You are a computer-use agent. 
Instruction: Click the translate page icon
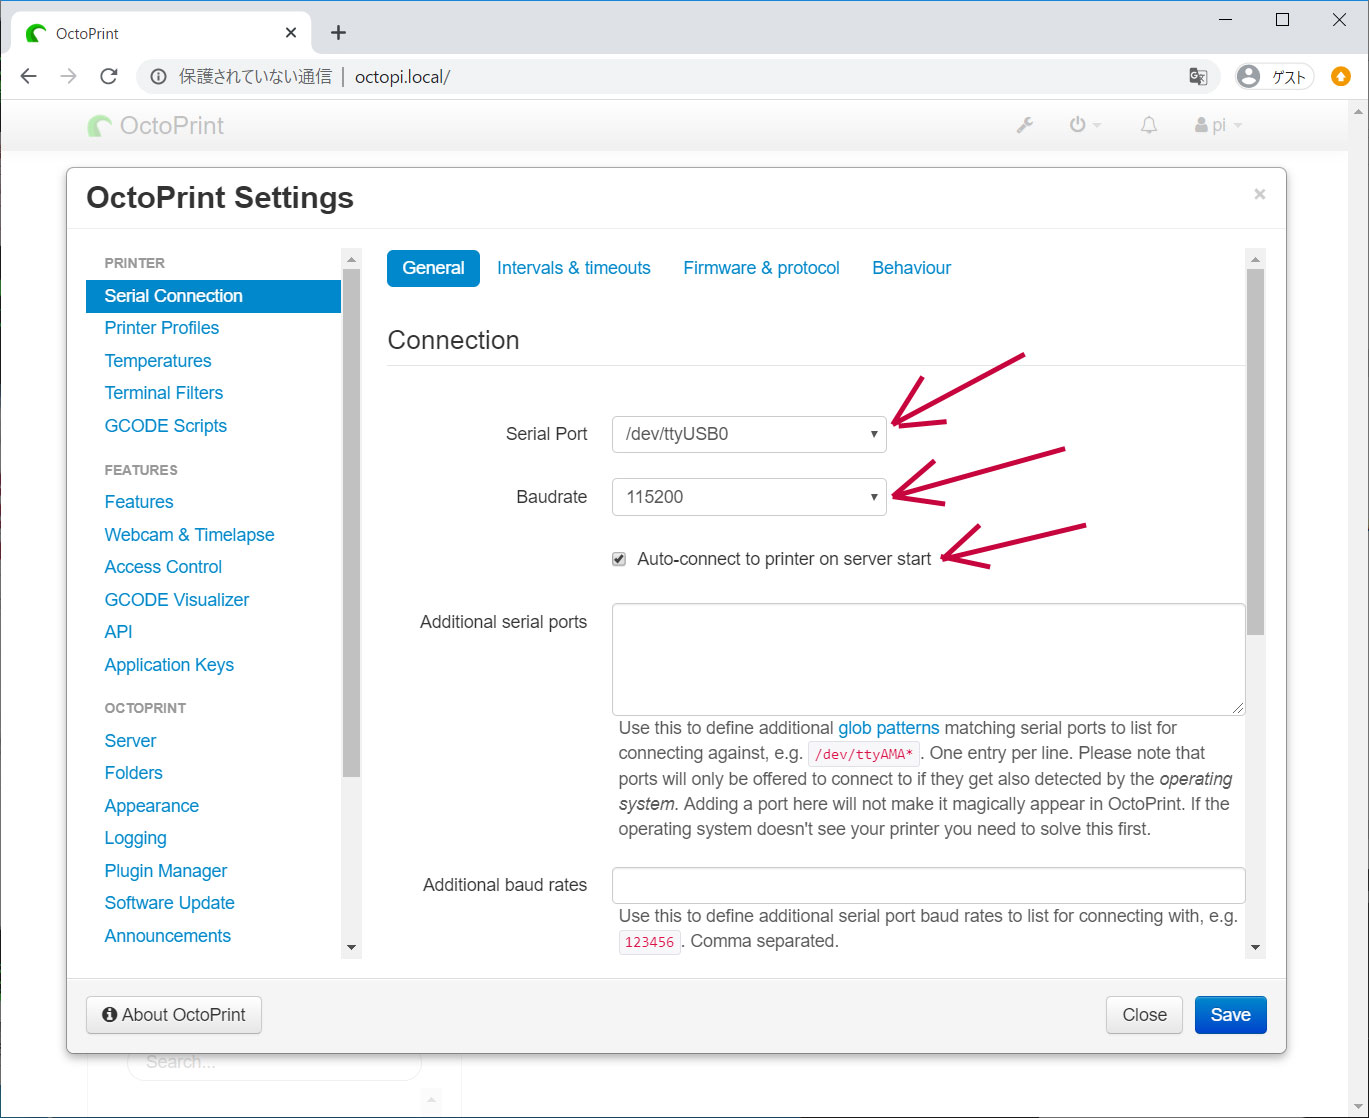pos(1198,76)
